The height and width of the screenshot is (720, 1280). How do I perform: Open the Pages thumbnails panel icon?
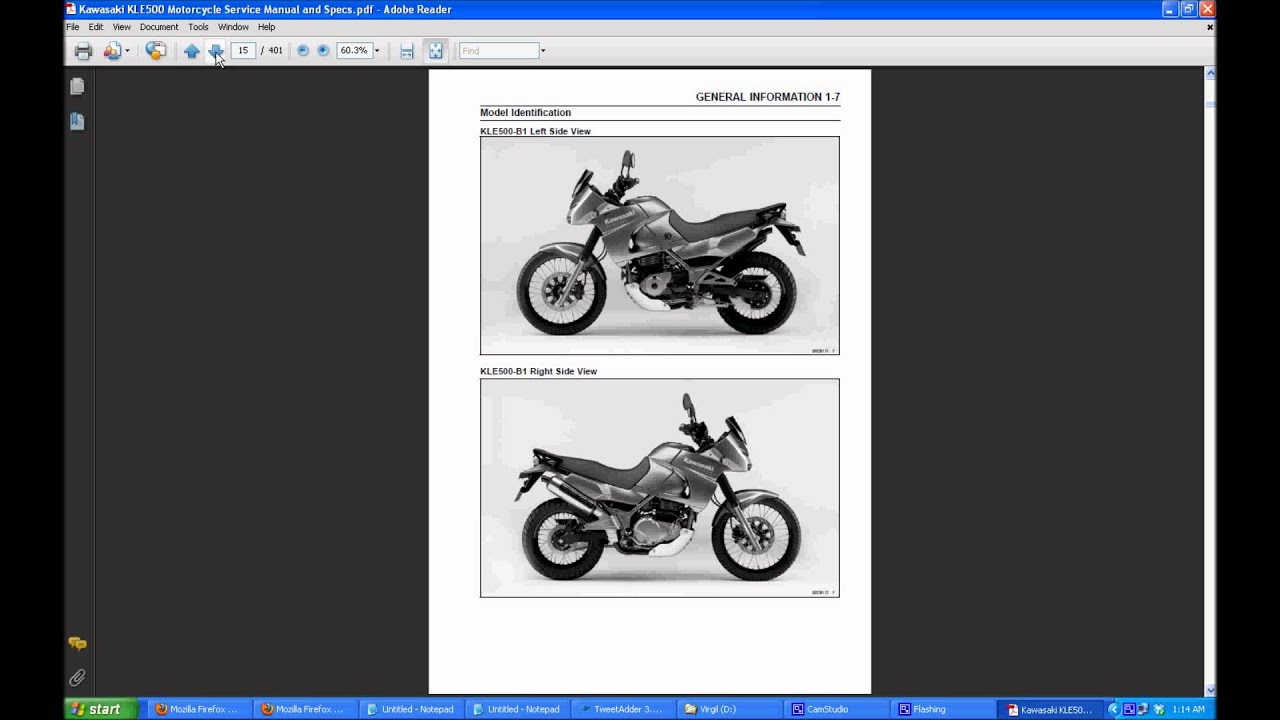pyautogui.click(x=77, y=87)
